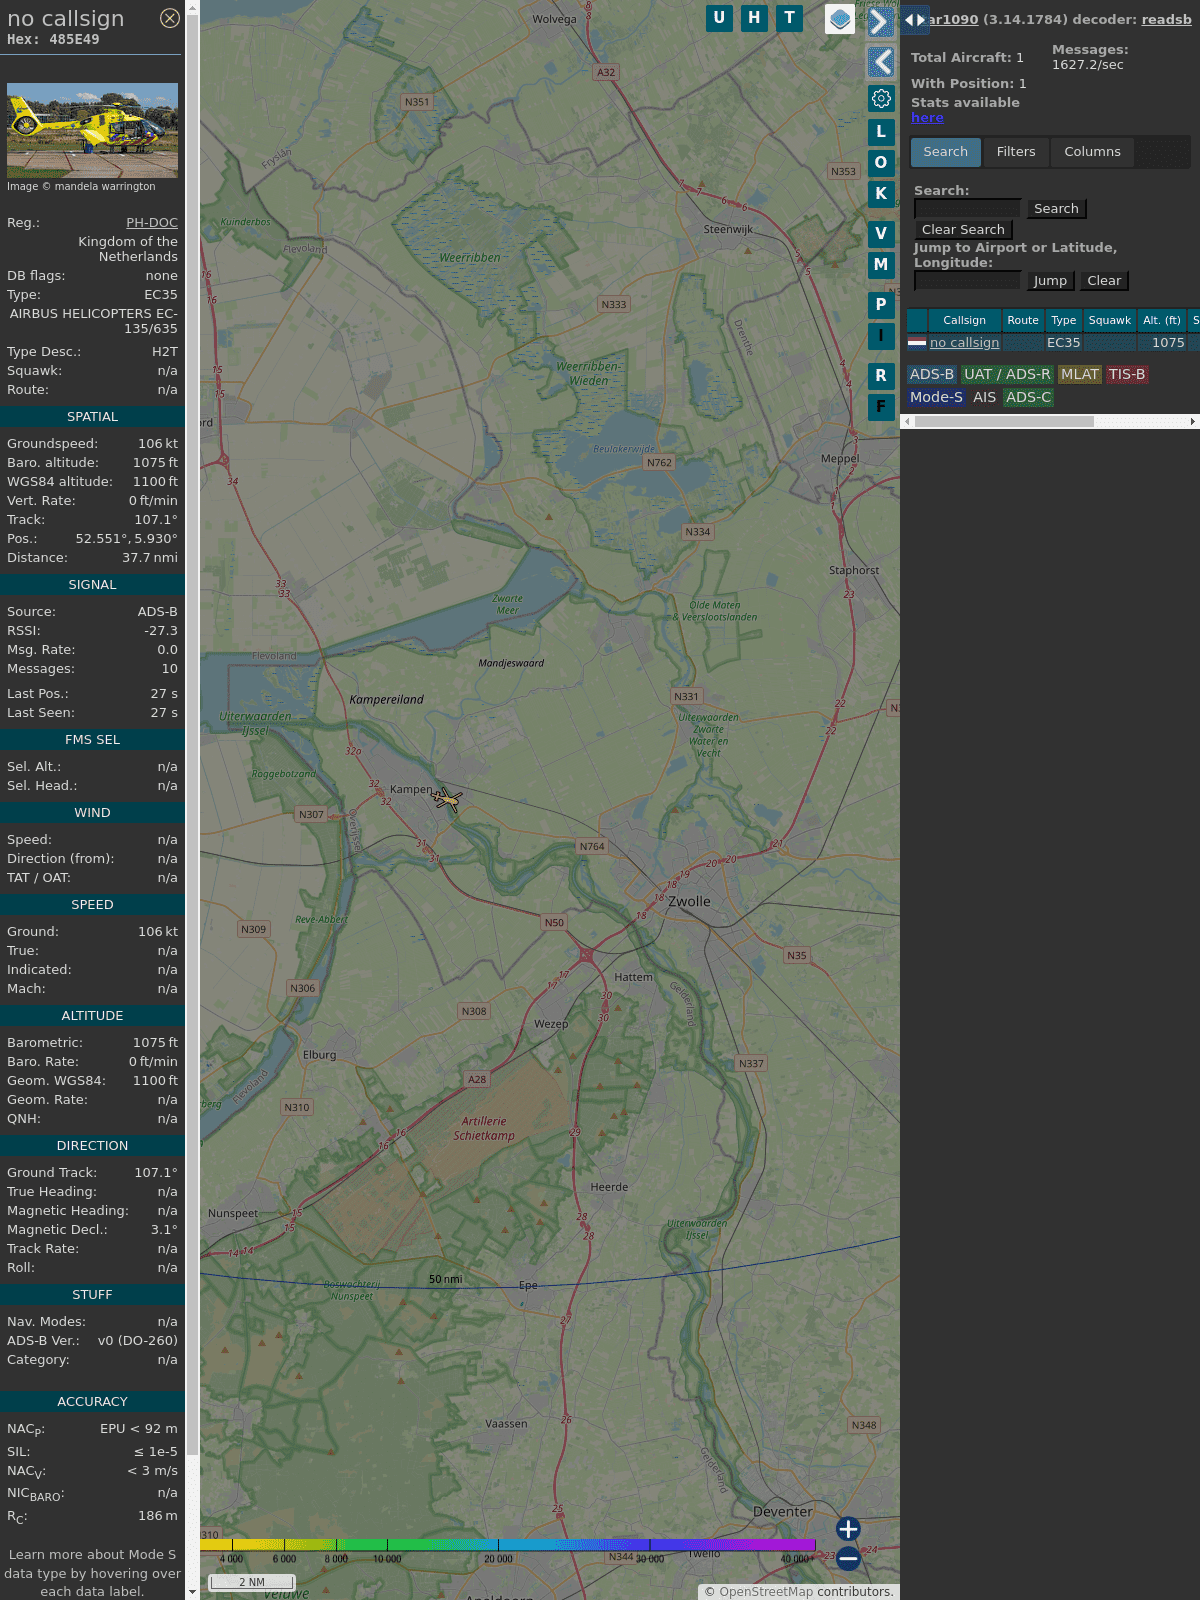Collapse sidebar with left chevron button
The width and height of the screenshot is (1200, 1600).
pyautogui.click(x=880, y=62)
